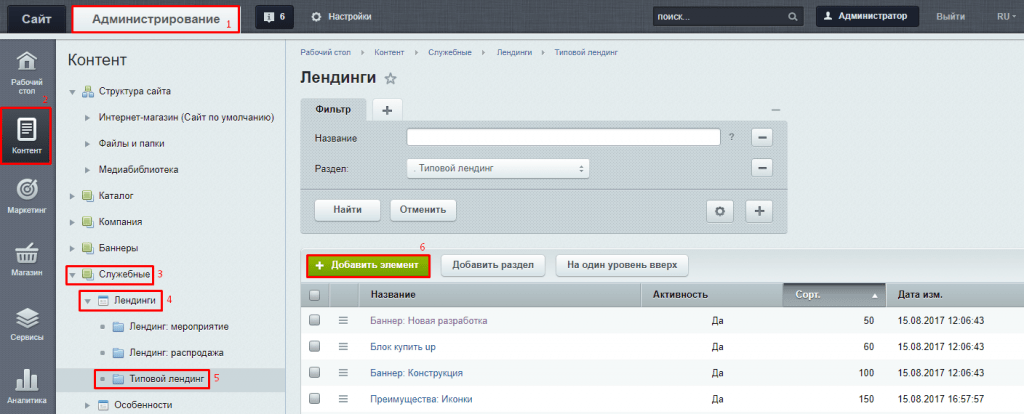This screenshot has height=414, width=1024.
Task: Expand the Каталог tree node
Action: coord(73,196)
